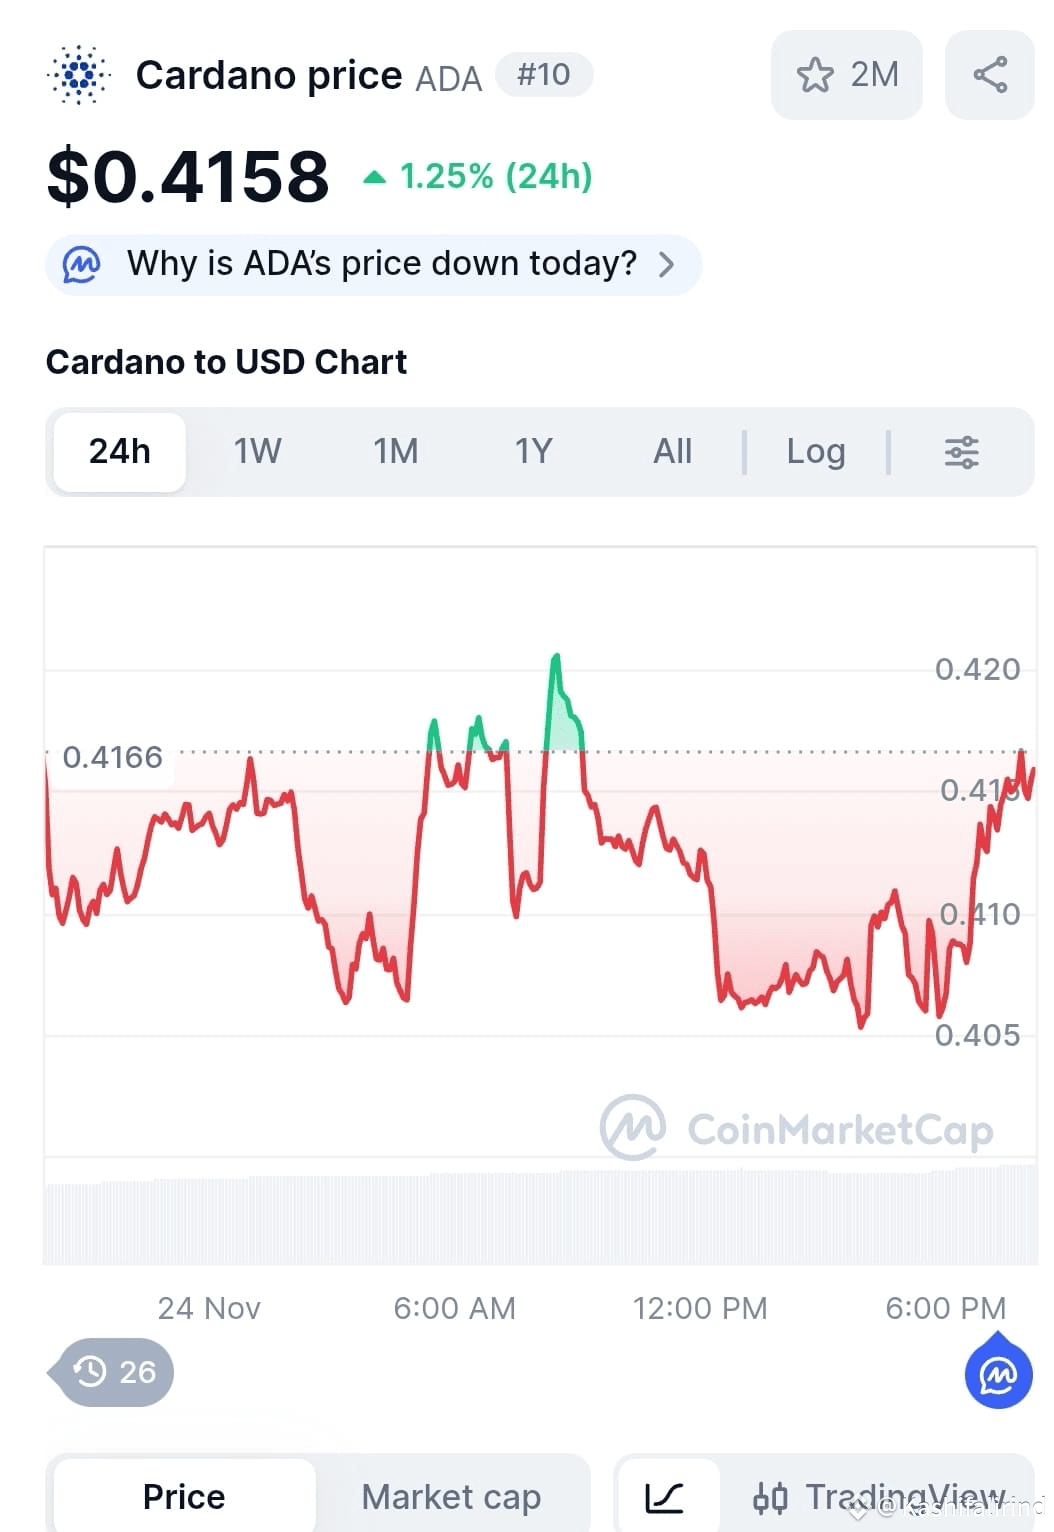Click the Cardano logo icon
The height and width of the screenshot is (1532, 1054).
pos(79,75)
